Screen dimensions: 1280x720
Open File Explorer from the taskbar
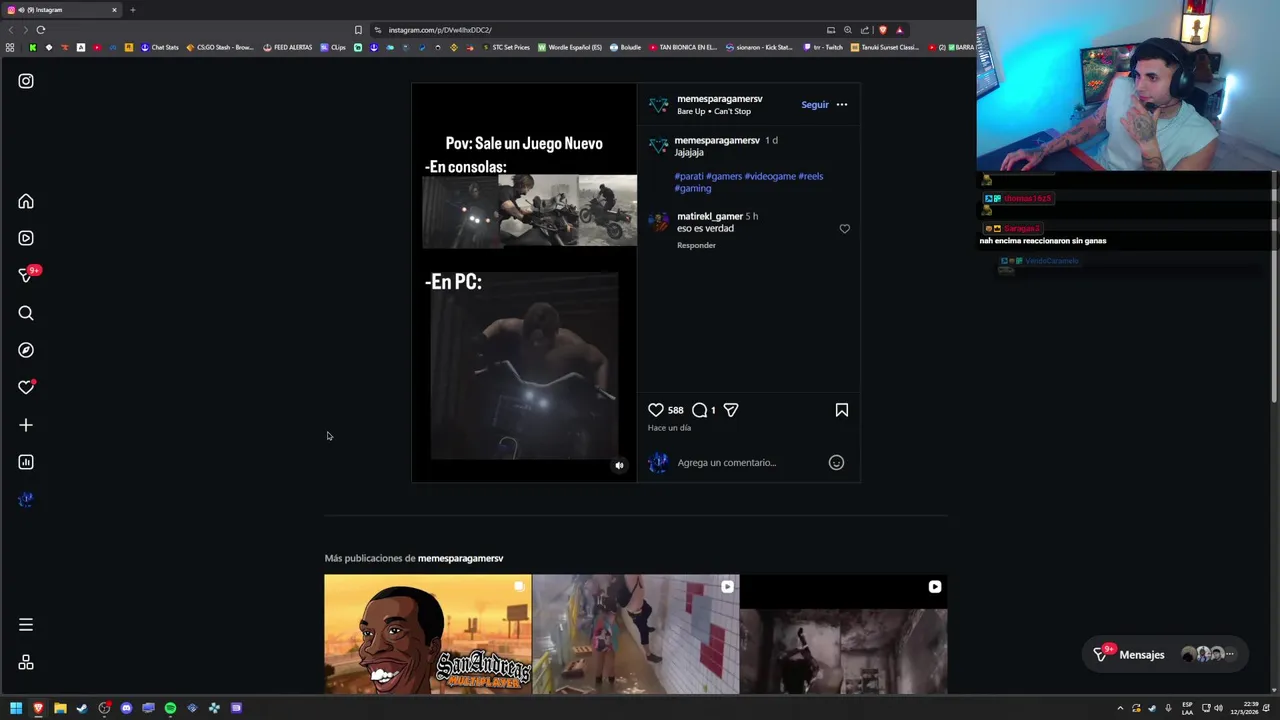click(x=60, y=708)
